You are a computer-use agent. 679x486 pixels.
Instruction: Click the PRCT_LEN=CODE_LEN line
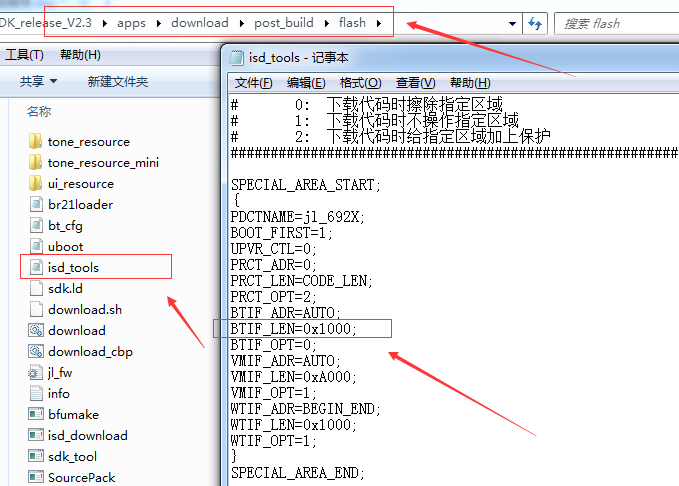click(302, 281)
